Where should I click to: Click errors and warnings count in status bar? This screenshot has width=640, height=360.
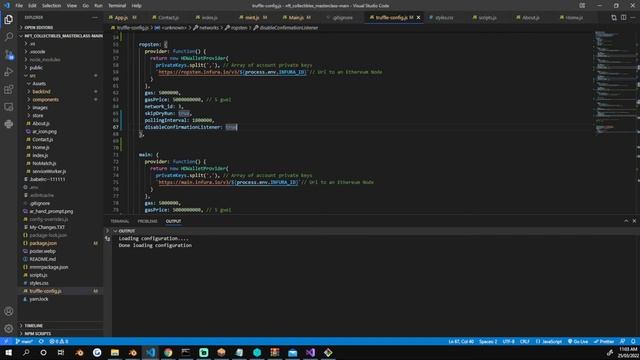pos(59,341)
